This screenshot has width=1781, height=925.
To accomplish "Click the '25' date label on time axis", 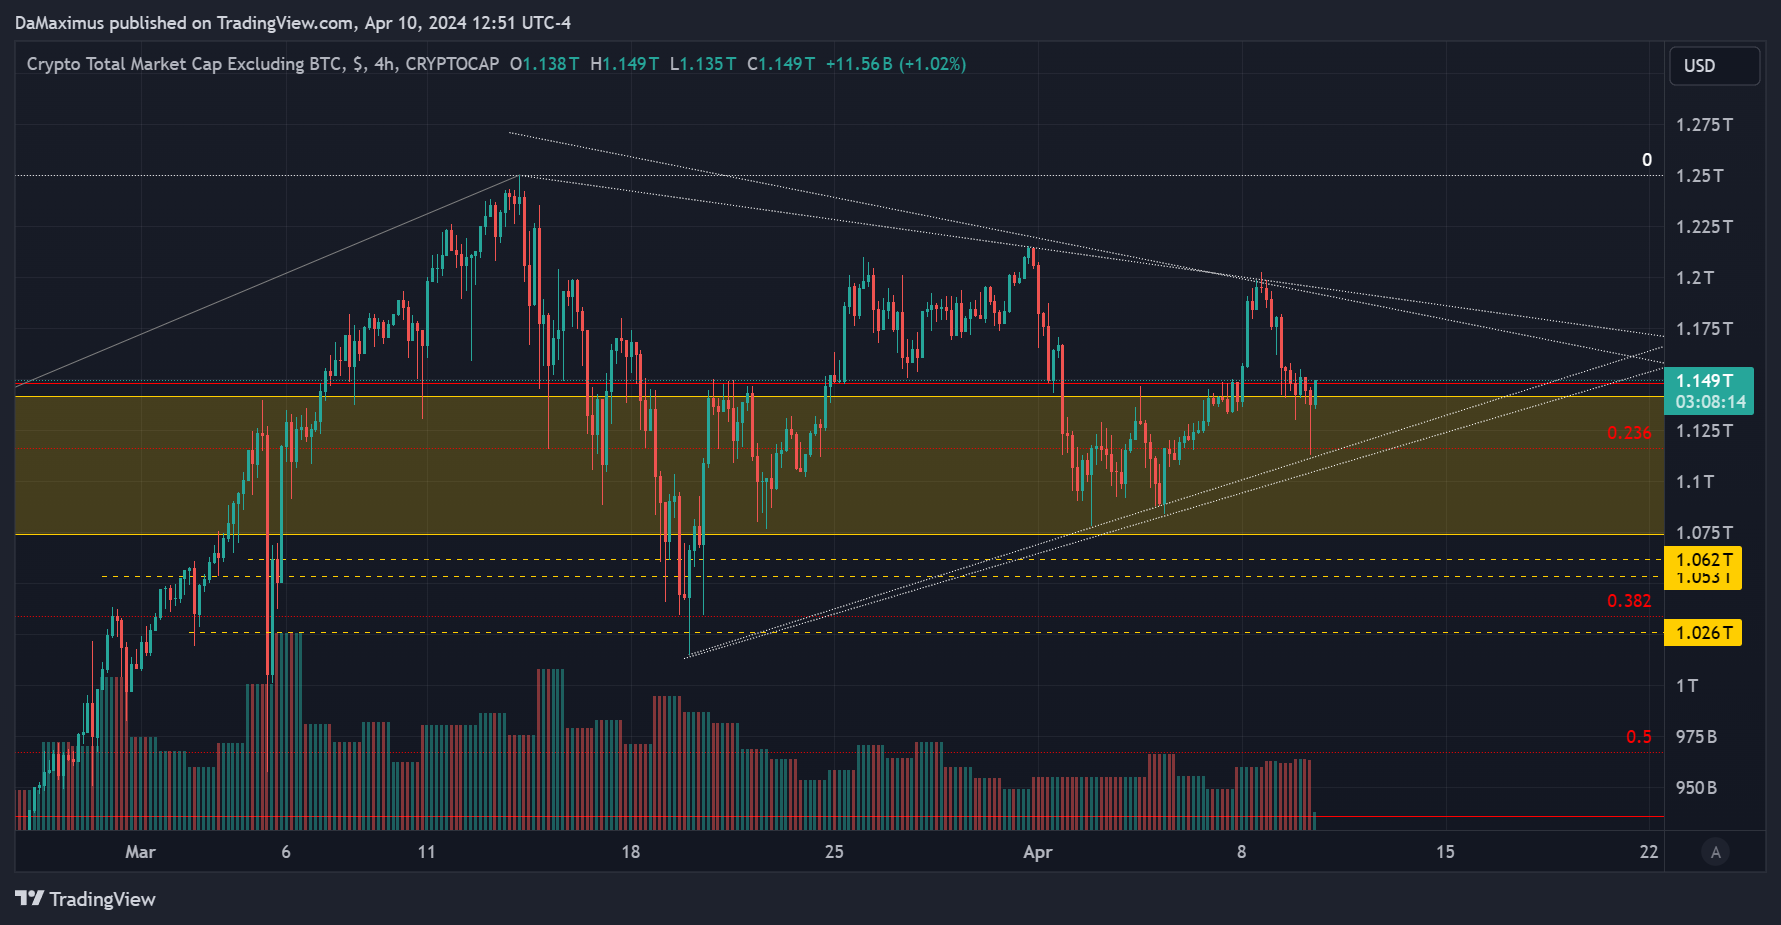I will (x=834, y=852).
